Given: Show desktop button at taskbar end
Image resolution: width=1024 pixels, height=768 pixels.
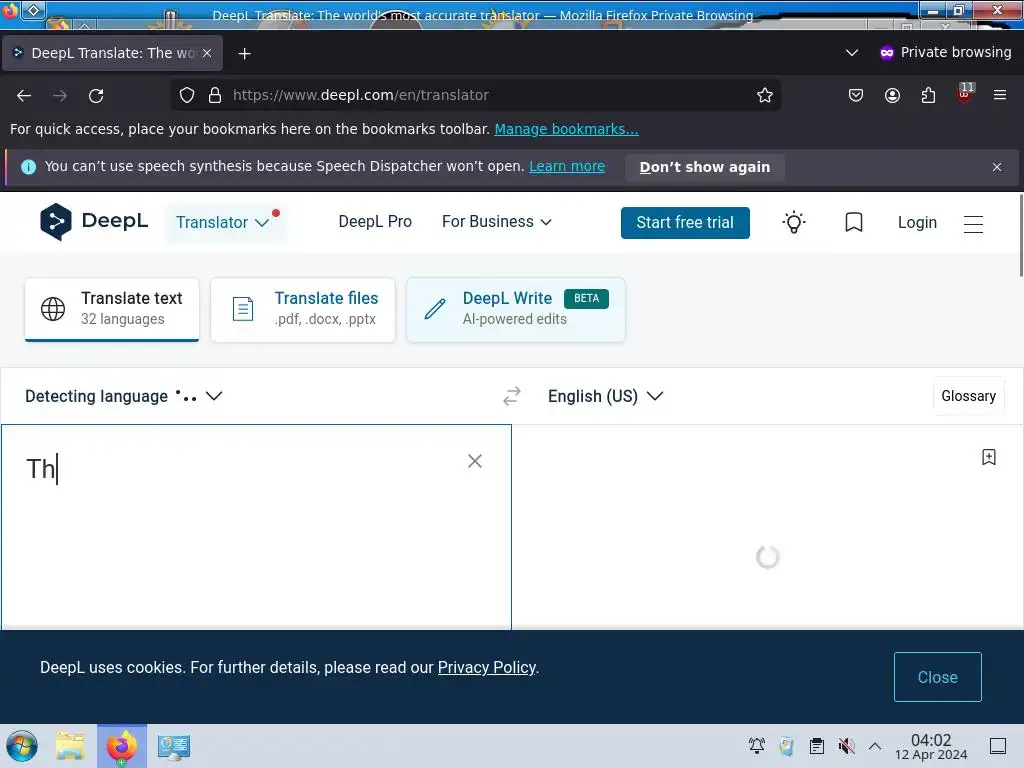Looking at the screenshot, I should pos(998,746).
